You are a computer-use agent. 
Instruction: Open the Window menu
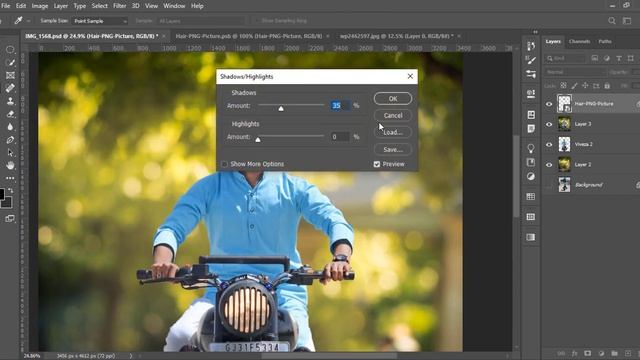[174, 6]
